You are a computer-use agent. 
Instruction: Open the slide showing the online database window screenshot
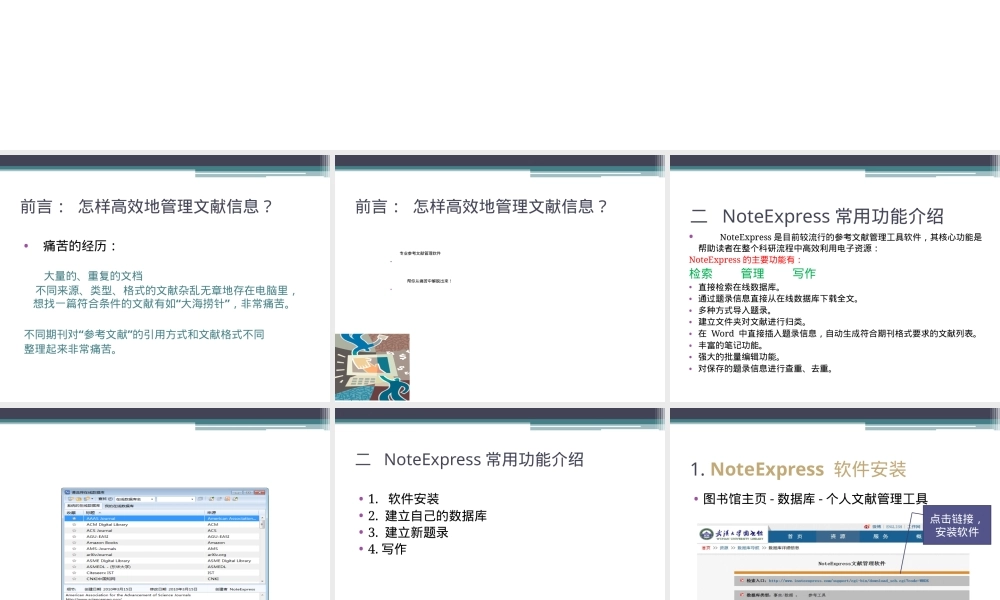[x=165, y=504]
